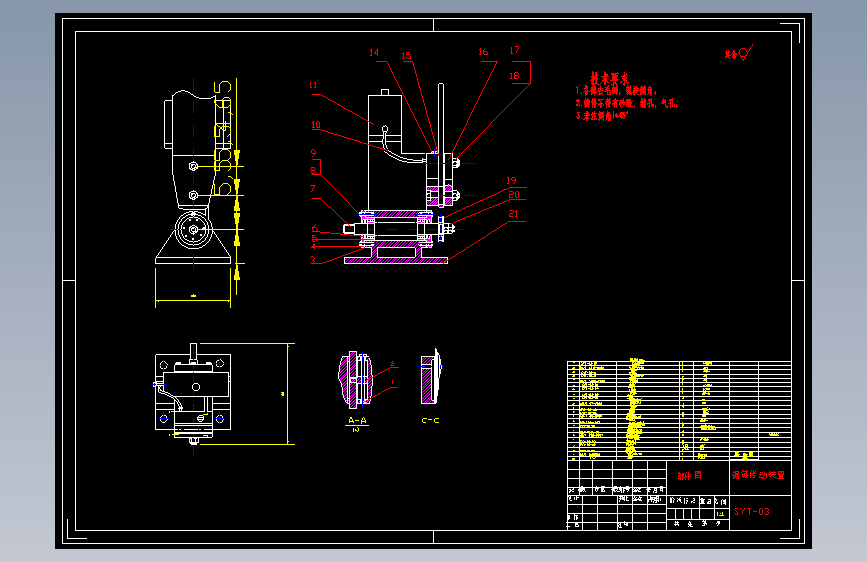
Task: Click part balloon number 3
Action: (x=312, y=260)
